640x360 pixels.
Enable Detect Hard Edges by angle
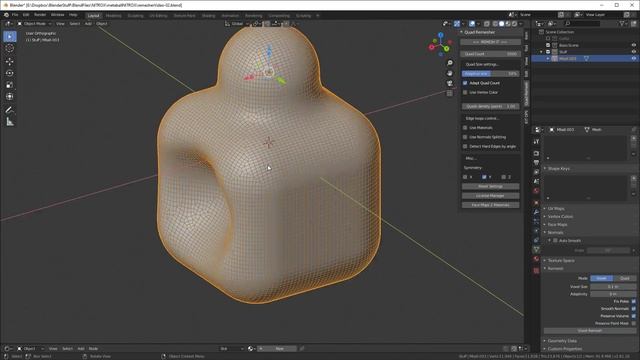pyautogui.click(x=465, y=146)
